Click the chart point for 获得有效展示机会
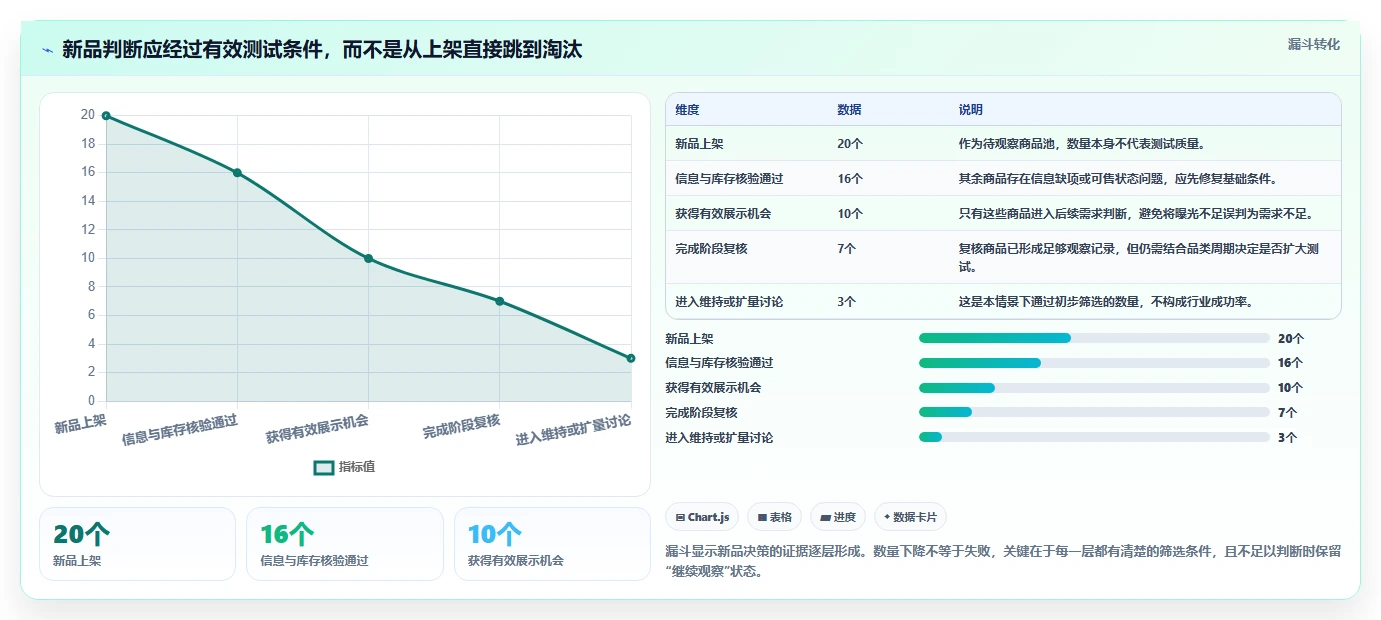 click(368, 258)
